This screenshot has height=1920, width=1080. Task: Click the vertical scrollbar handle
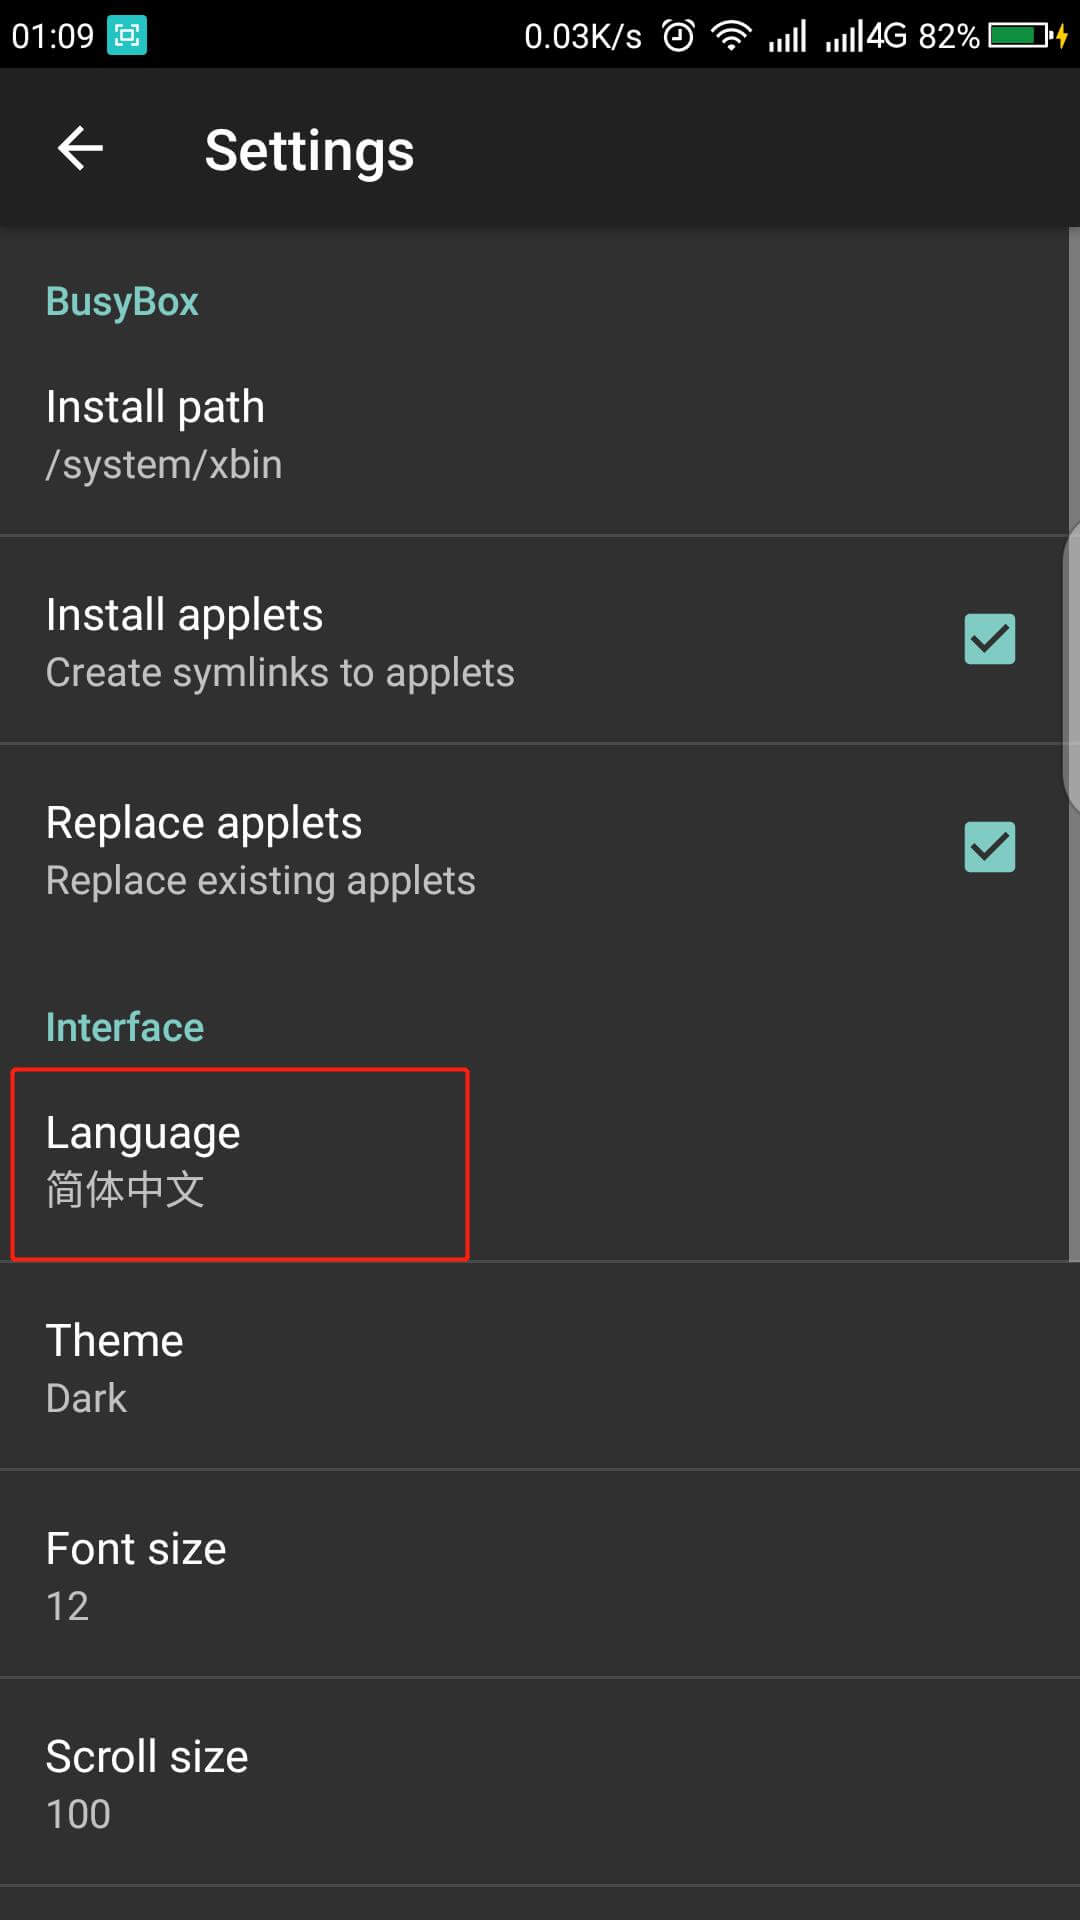click(x=1071, y=665)
